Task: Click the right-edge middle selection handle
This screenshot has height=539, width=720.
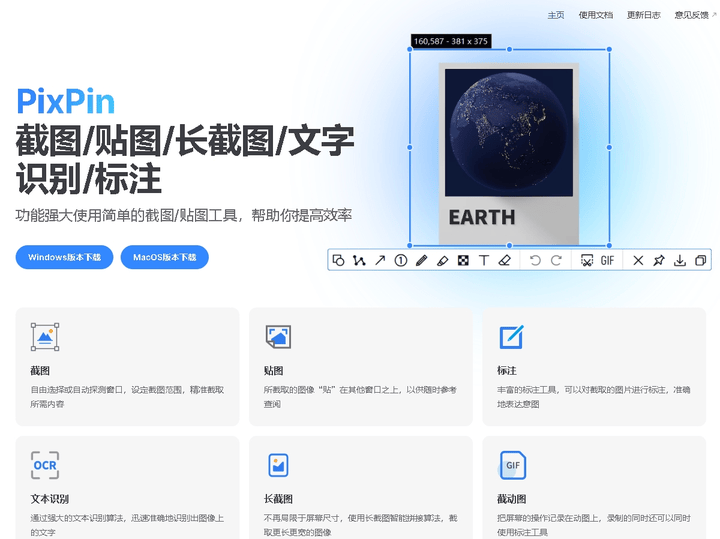Action: coord(609,147)
